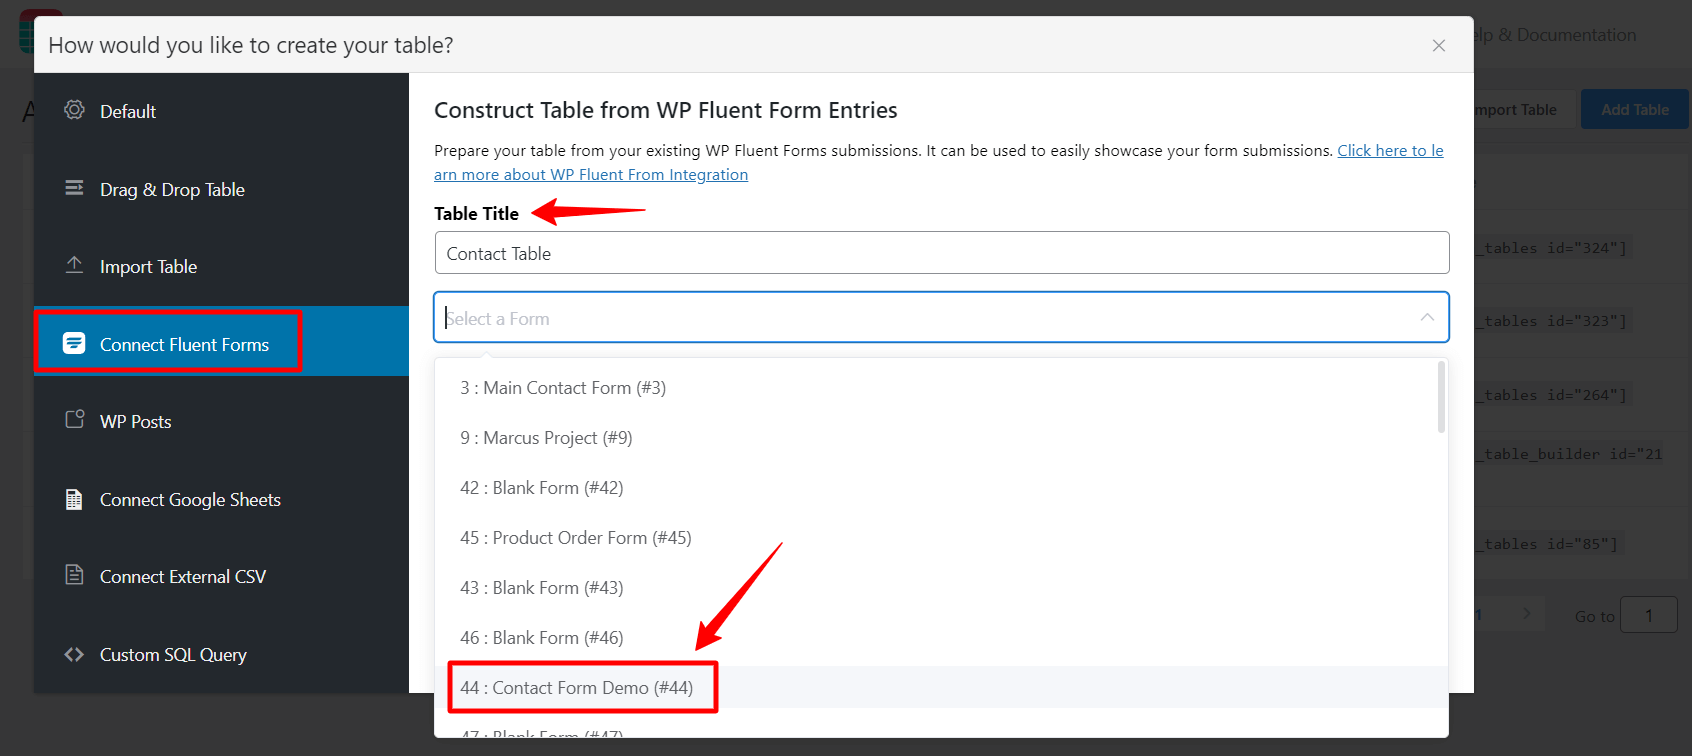Choose the WP Posts label
The height and width of the screenshot is (756, 1692).
[136, 422]
